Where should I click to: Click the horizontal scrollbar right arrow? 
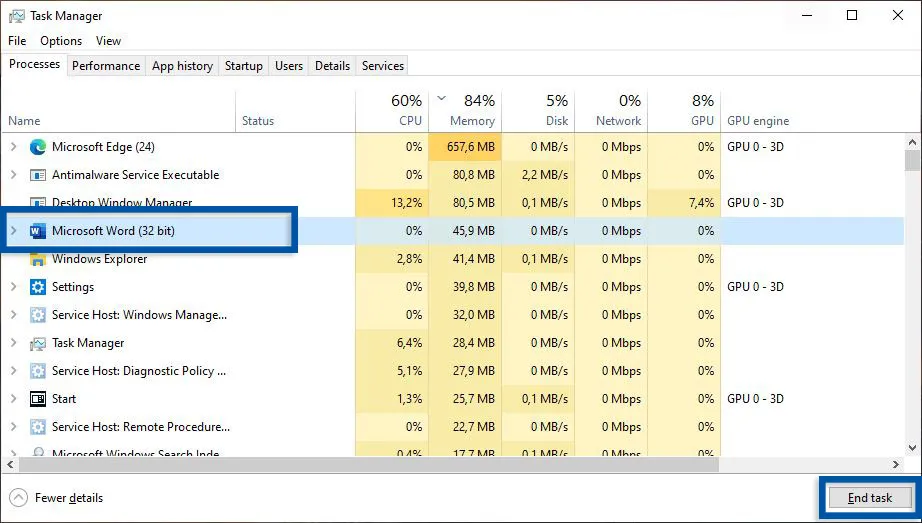click(x=896, y=465)
